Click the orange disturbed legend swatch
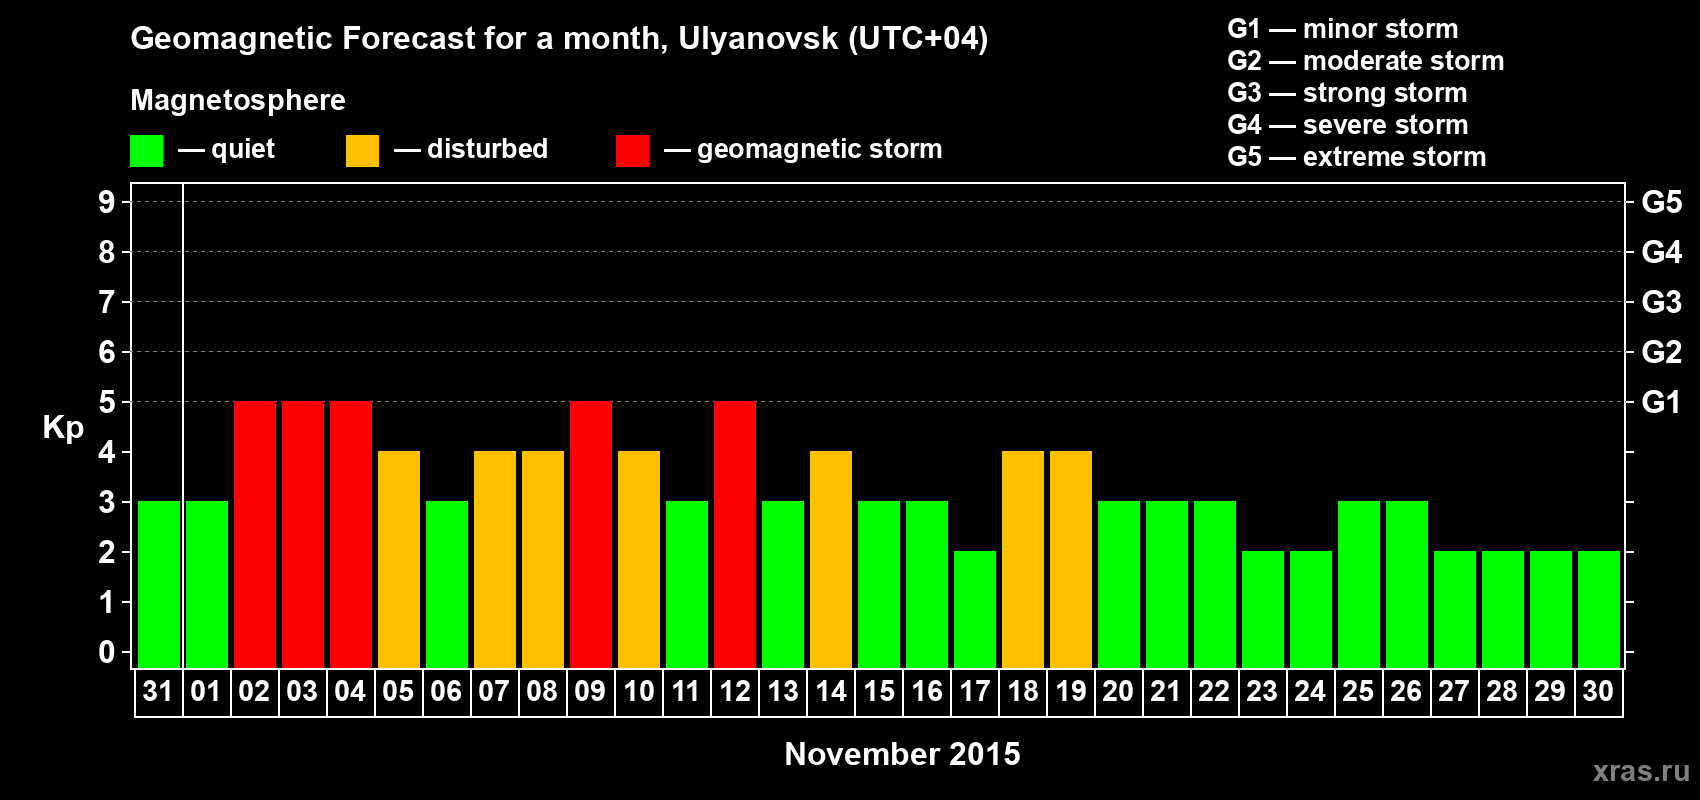 coord(362,151)
